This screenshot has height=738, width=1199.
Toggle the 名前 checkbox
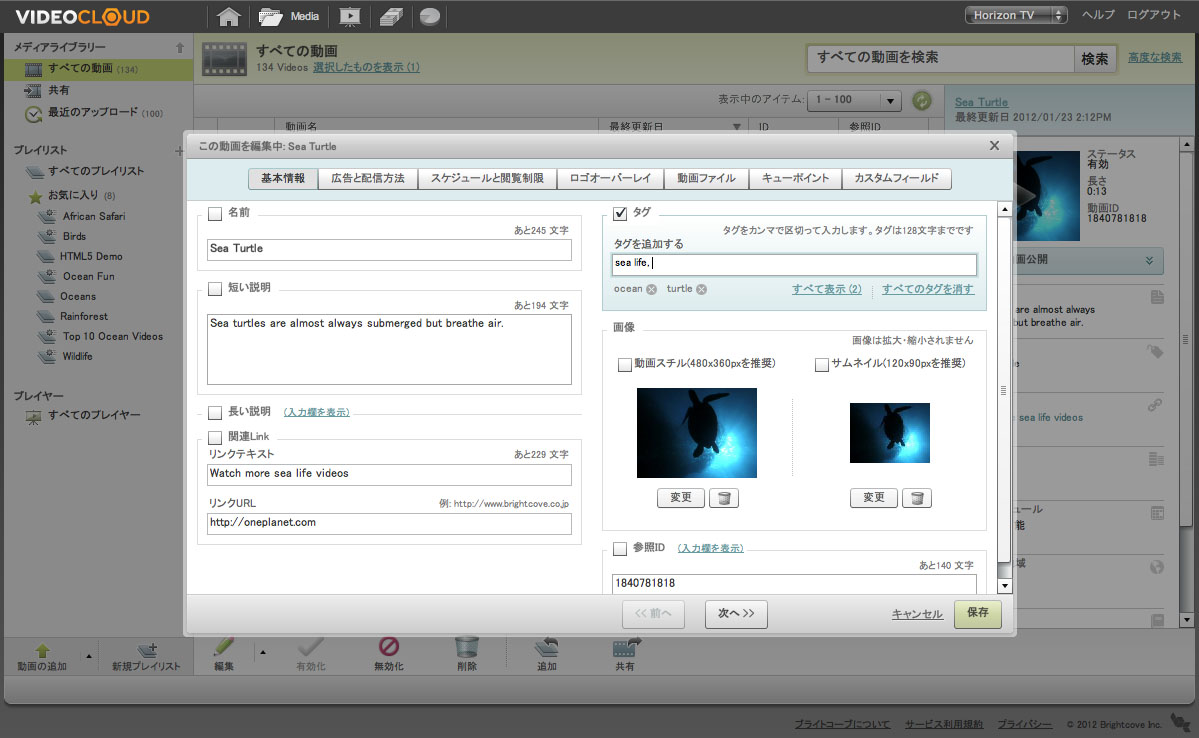coord(215,213)
